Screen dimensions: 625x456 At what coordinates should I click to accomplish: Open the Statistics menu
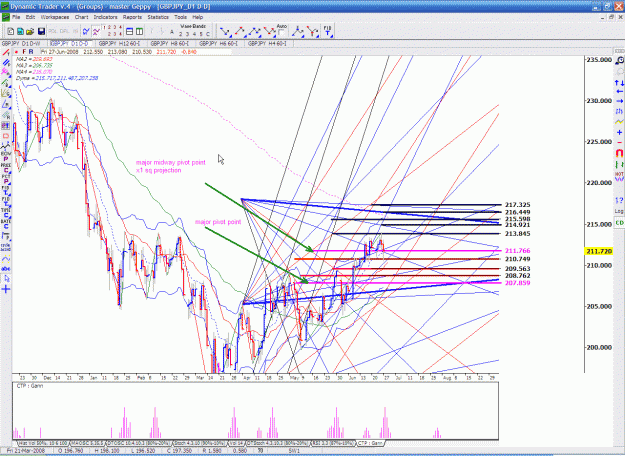tap(158, 17)
